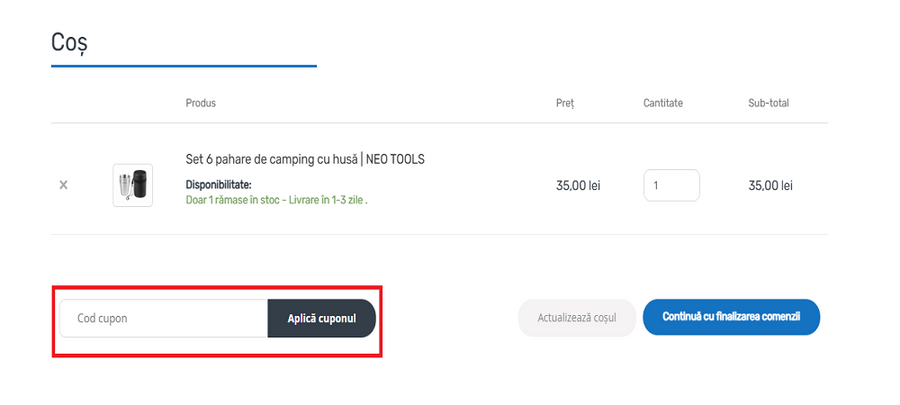Click the unit price under Preț

[578, 185]
